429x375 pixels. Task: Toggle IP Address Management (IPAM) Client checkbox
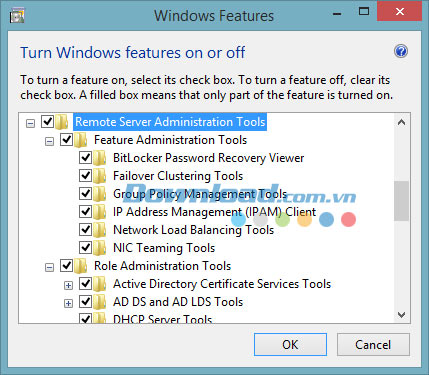pyautogui.click(x=85, y=211)
